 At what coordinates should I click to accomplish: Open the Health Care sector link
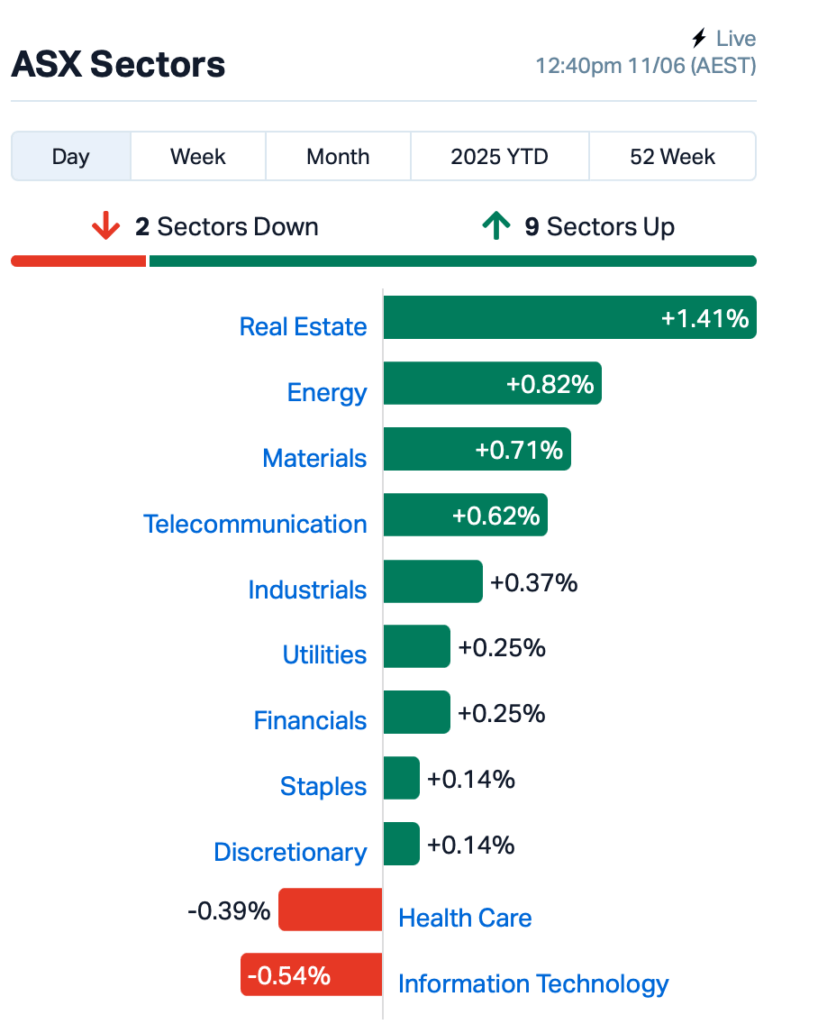pyautogui.click(x=465, y=918)
